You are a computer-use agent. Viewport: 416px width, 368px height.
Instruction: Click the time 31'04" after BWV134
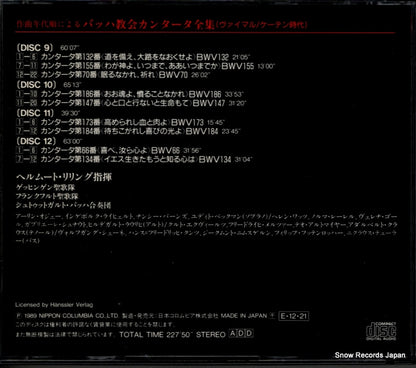pyautogui.click(x=243, y=160)
